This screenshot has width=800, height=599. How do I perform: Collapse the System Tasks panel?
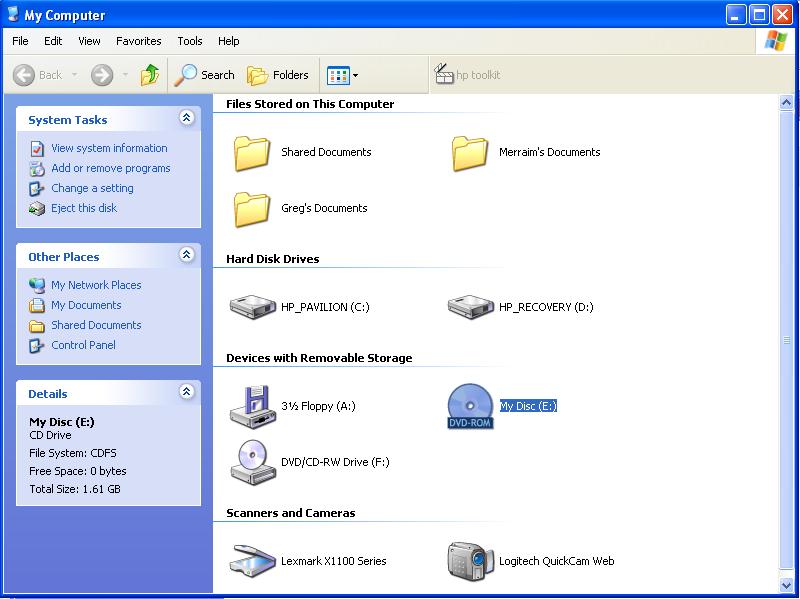[x=187, y=118]
